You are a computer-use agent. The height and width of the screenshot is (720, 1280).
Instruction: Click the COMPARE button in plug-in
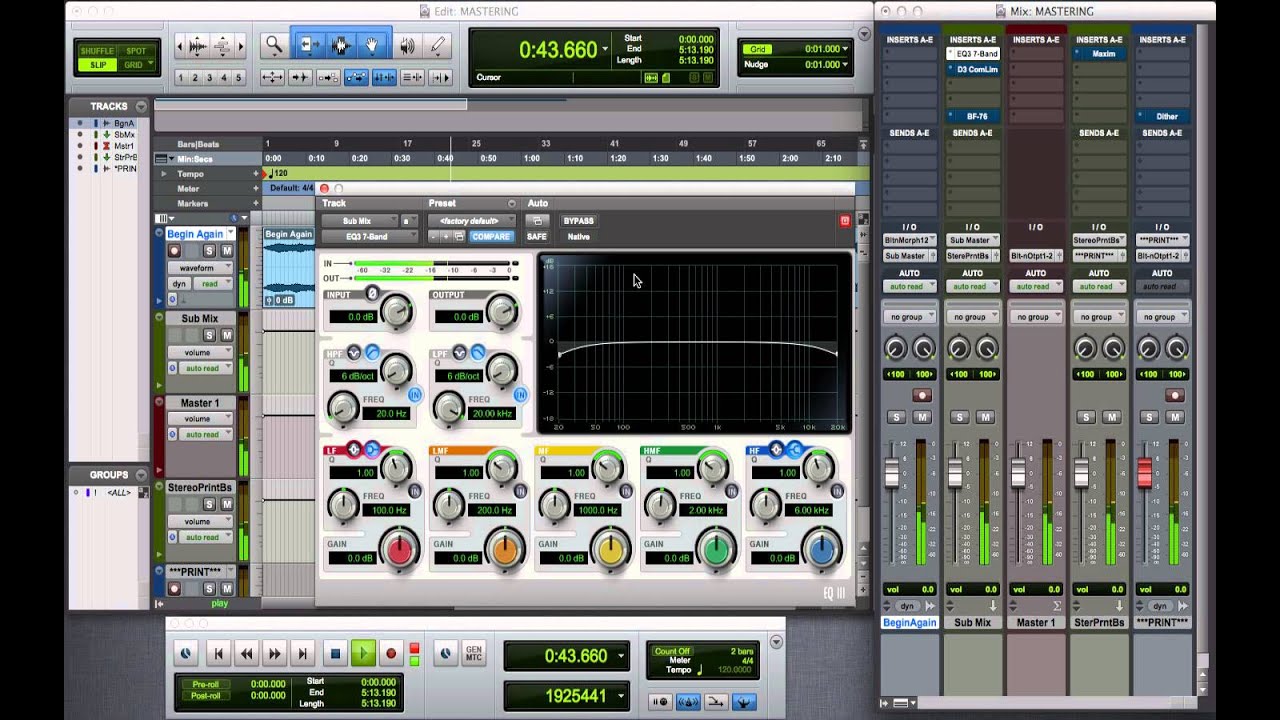click(x=491, y=237)
